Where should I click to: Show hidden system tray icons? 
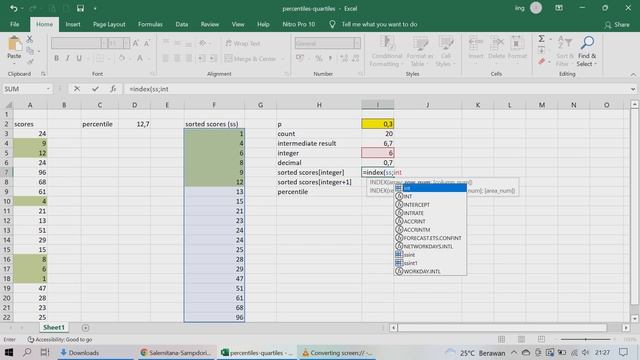514,352
